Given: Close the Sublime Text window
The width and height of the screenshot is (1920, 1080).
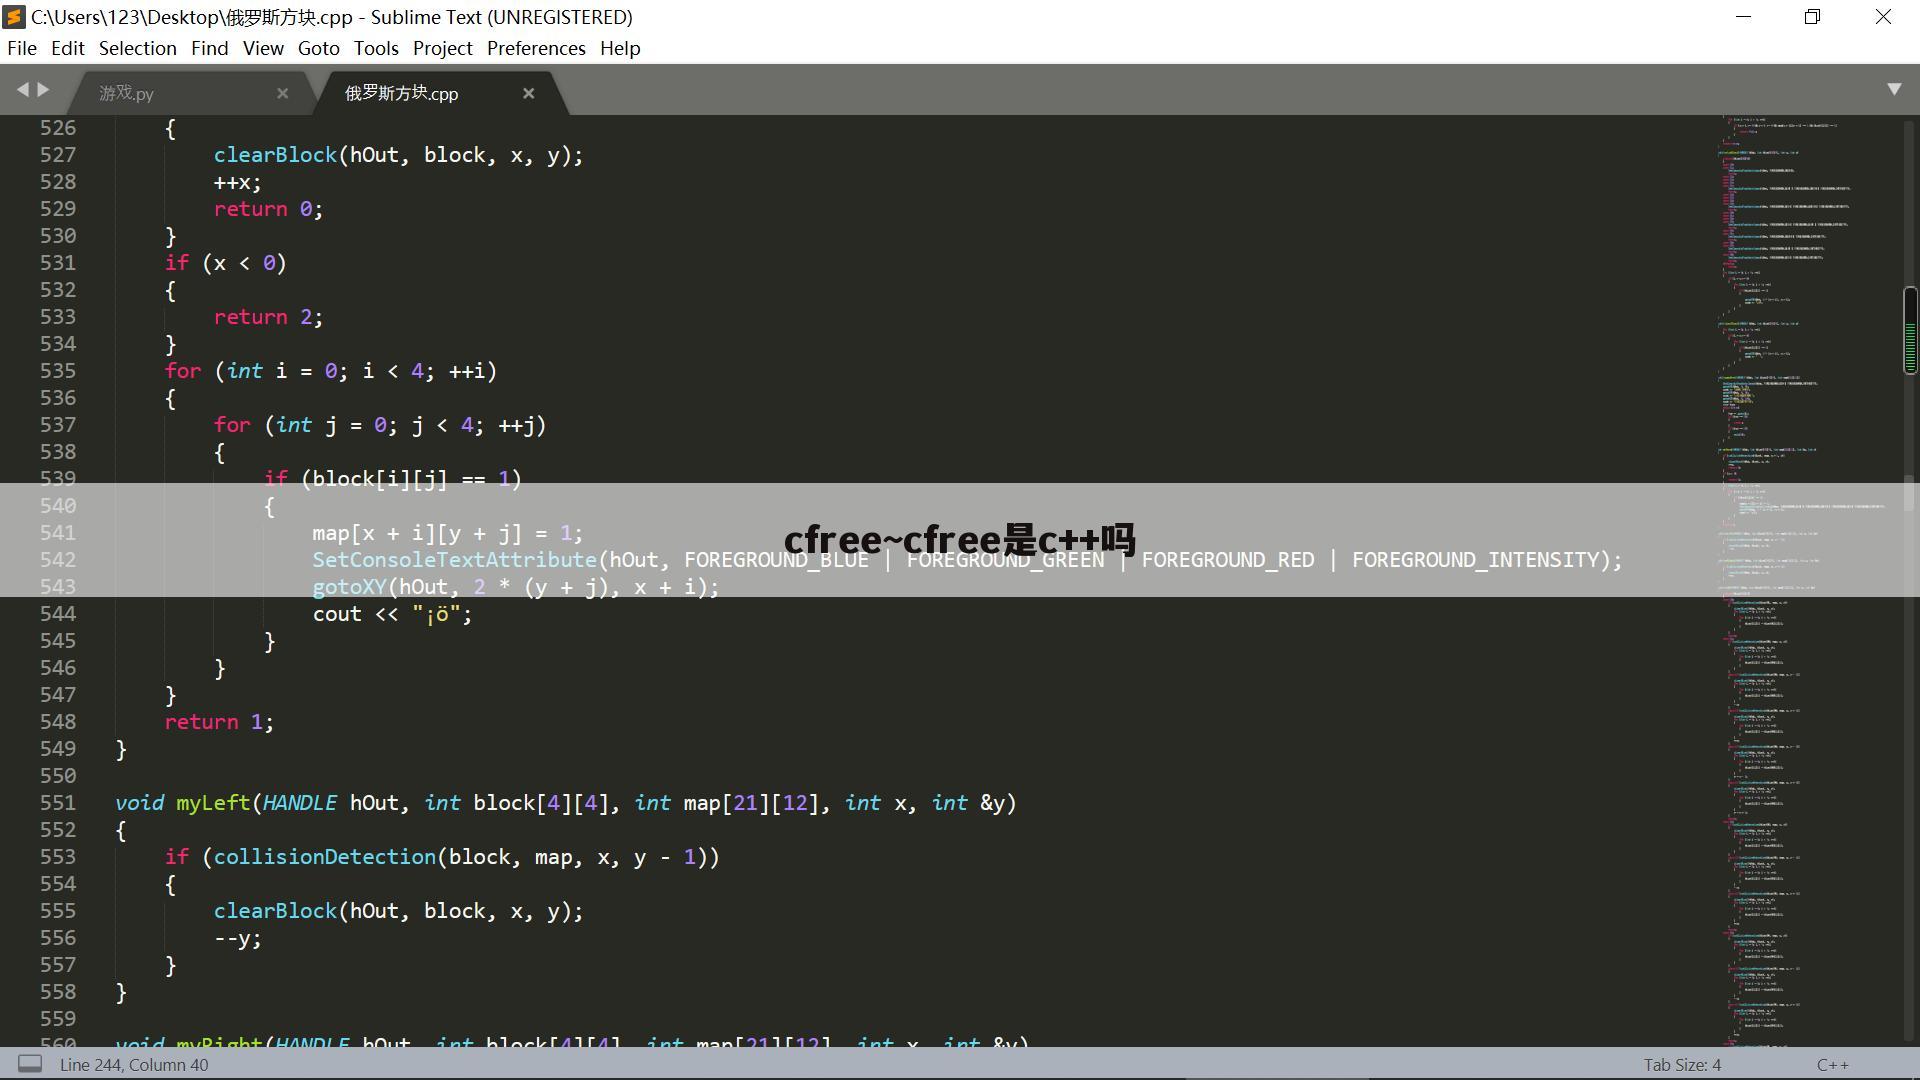Looking at the screenshot, I should (x=1883, y=17).
